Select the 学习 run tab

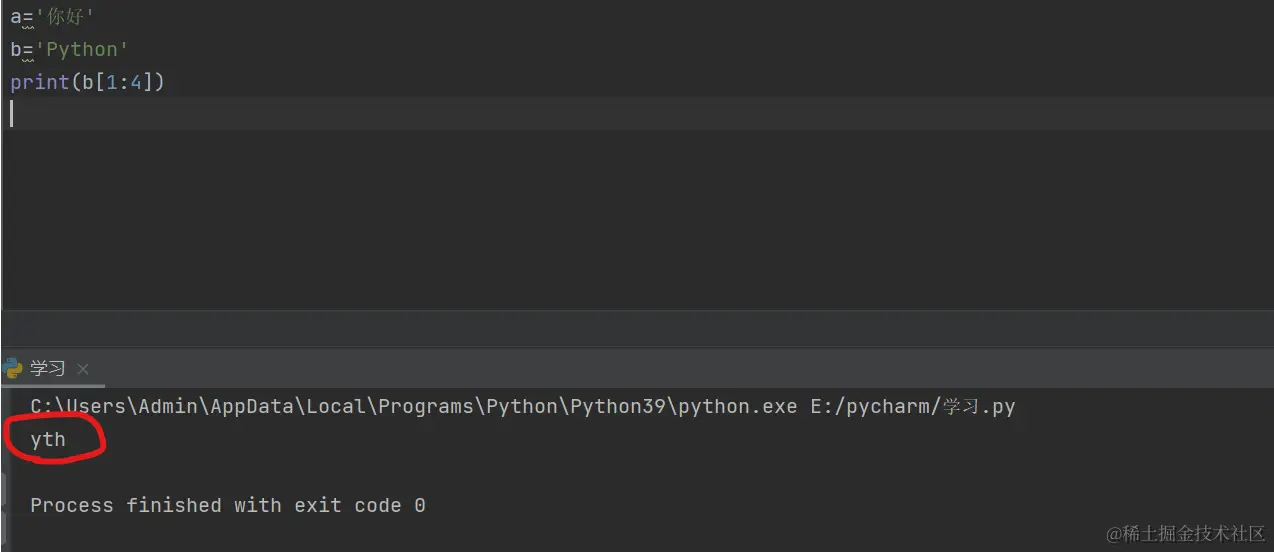(47, 369)
